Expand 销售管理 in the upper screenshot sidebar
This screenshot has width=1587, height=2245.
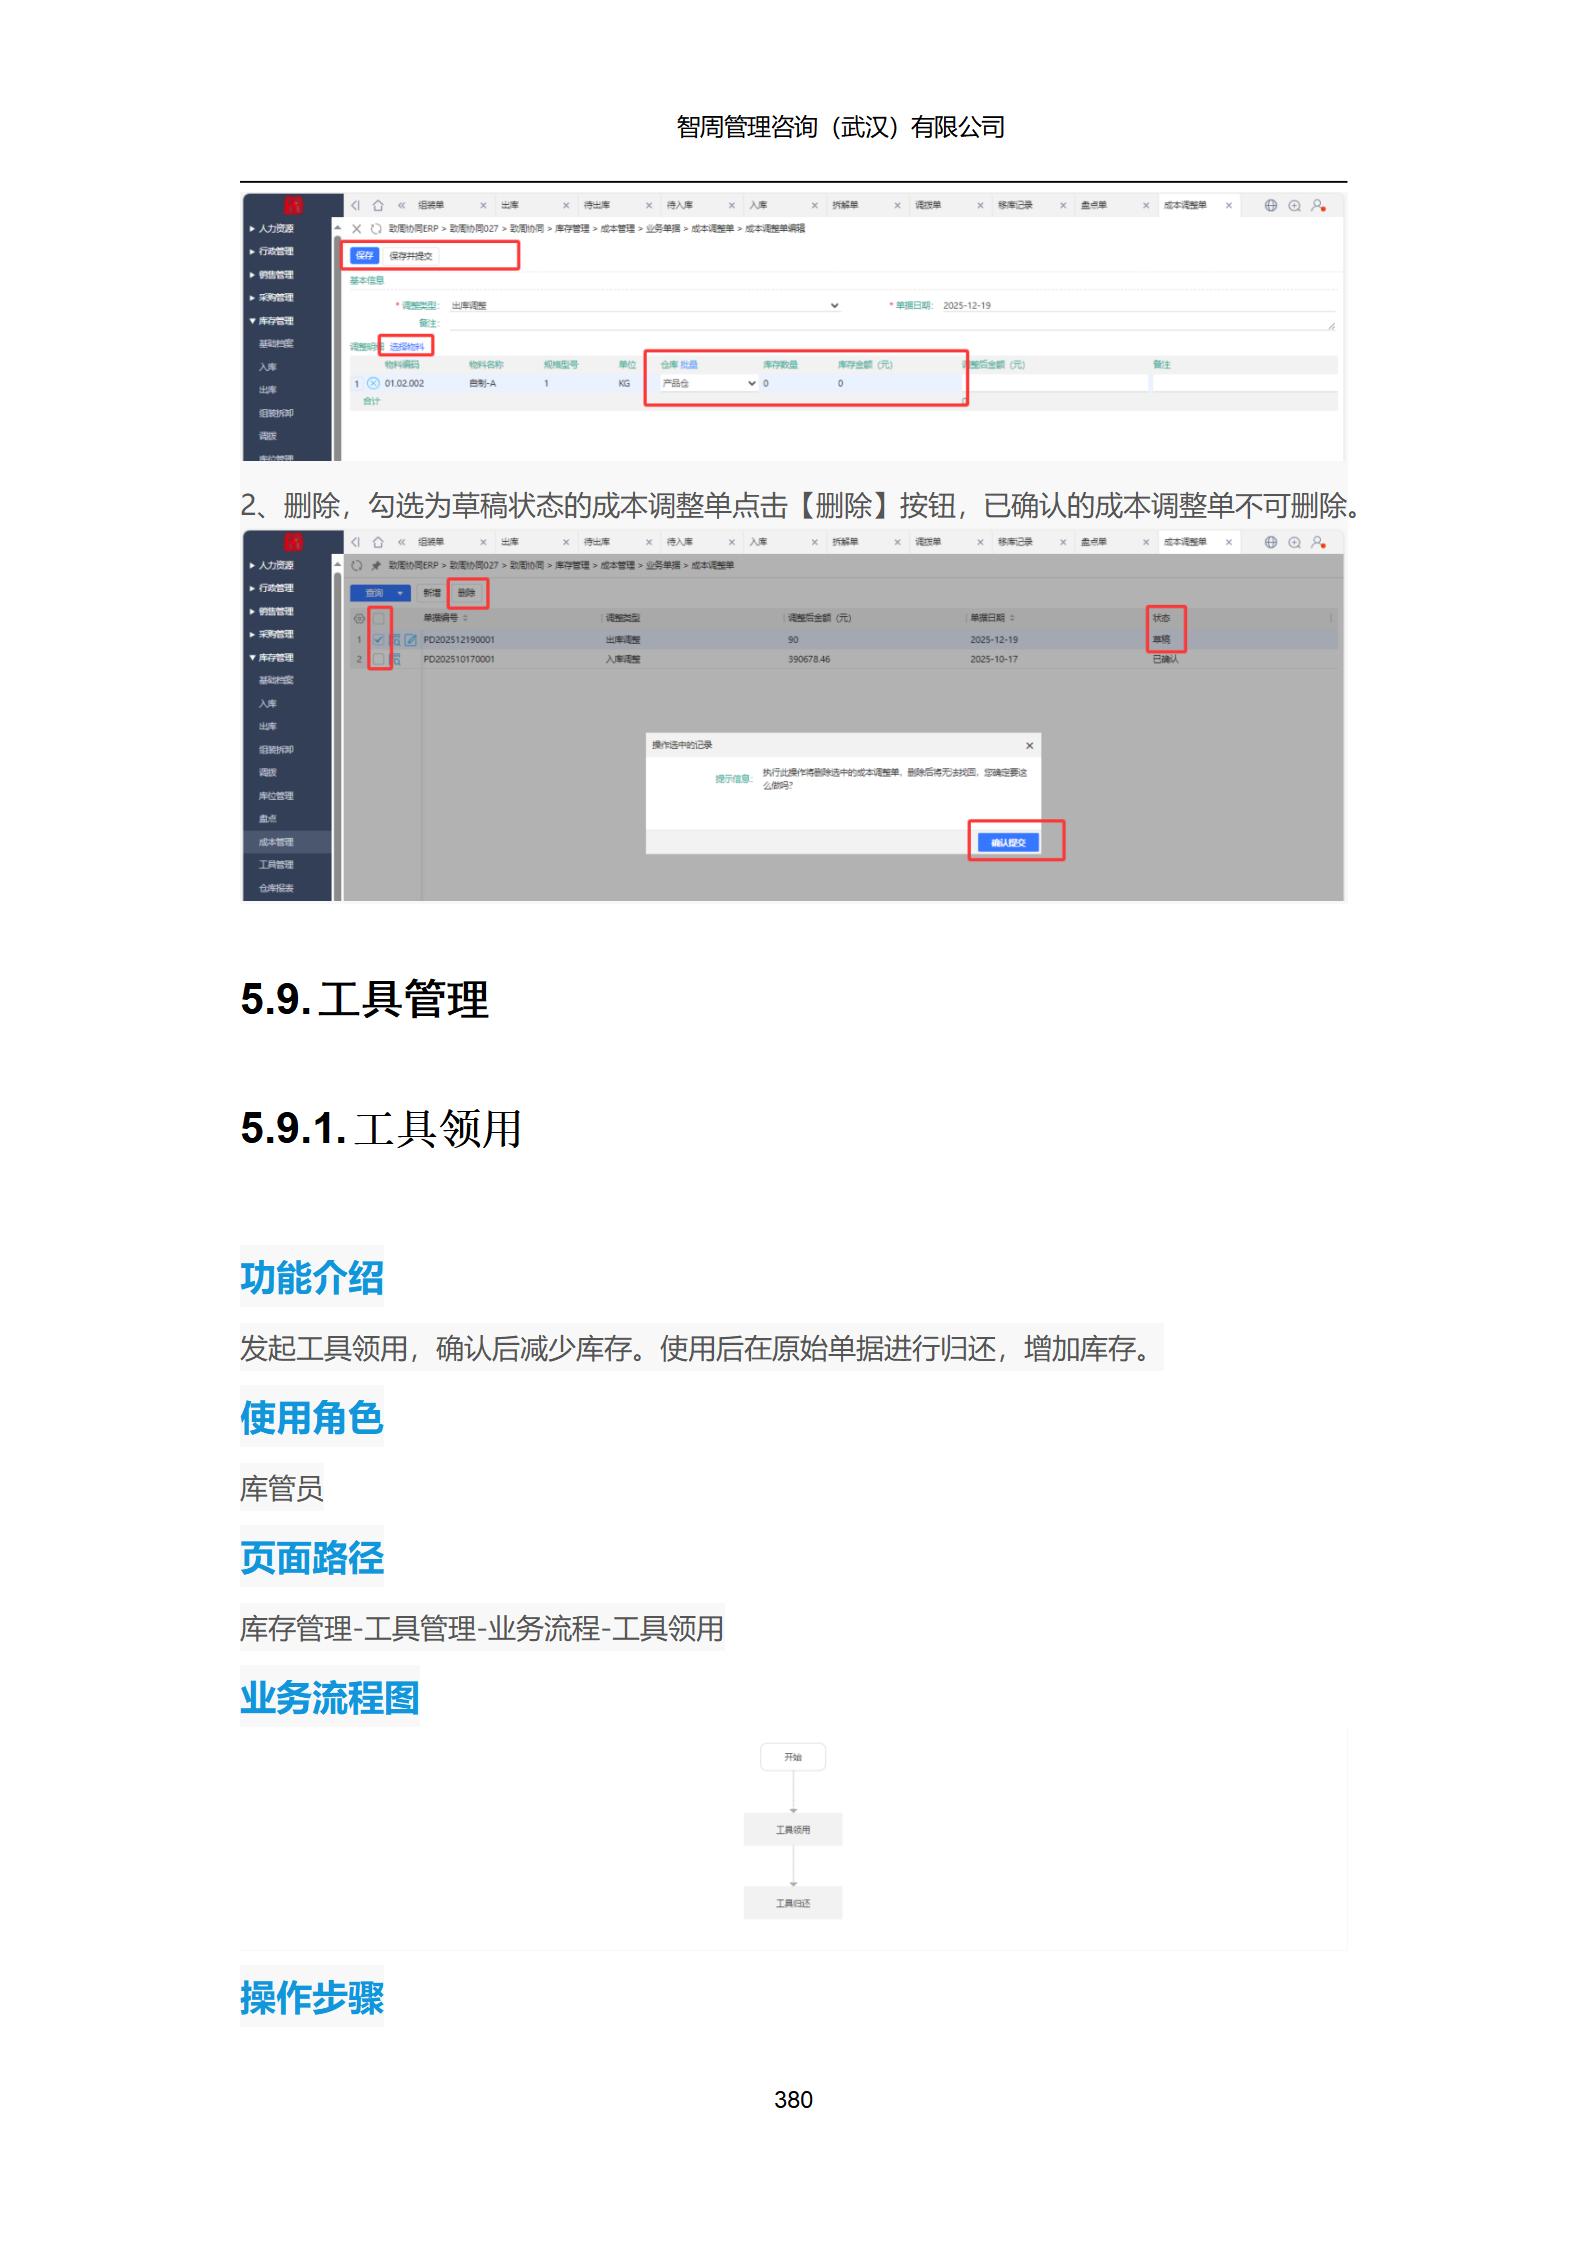click(x=272, y=275)
